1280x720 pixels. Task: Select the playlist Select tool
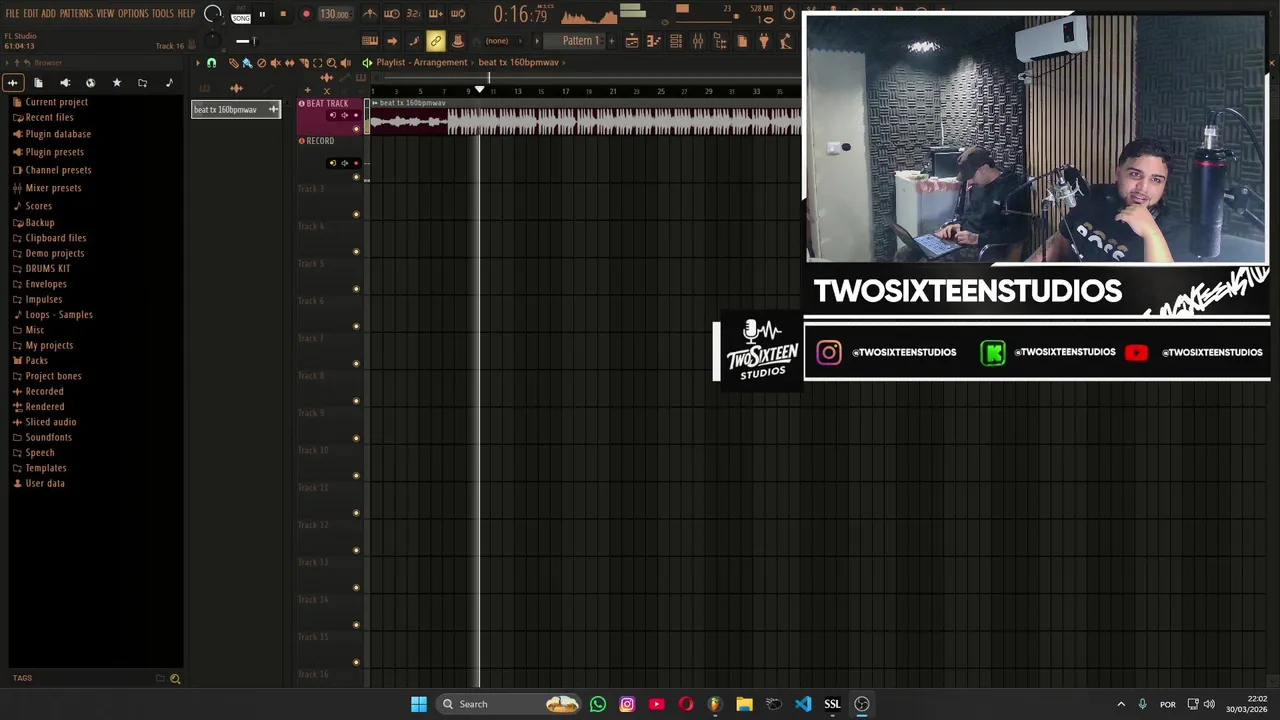(317, 62)
